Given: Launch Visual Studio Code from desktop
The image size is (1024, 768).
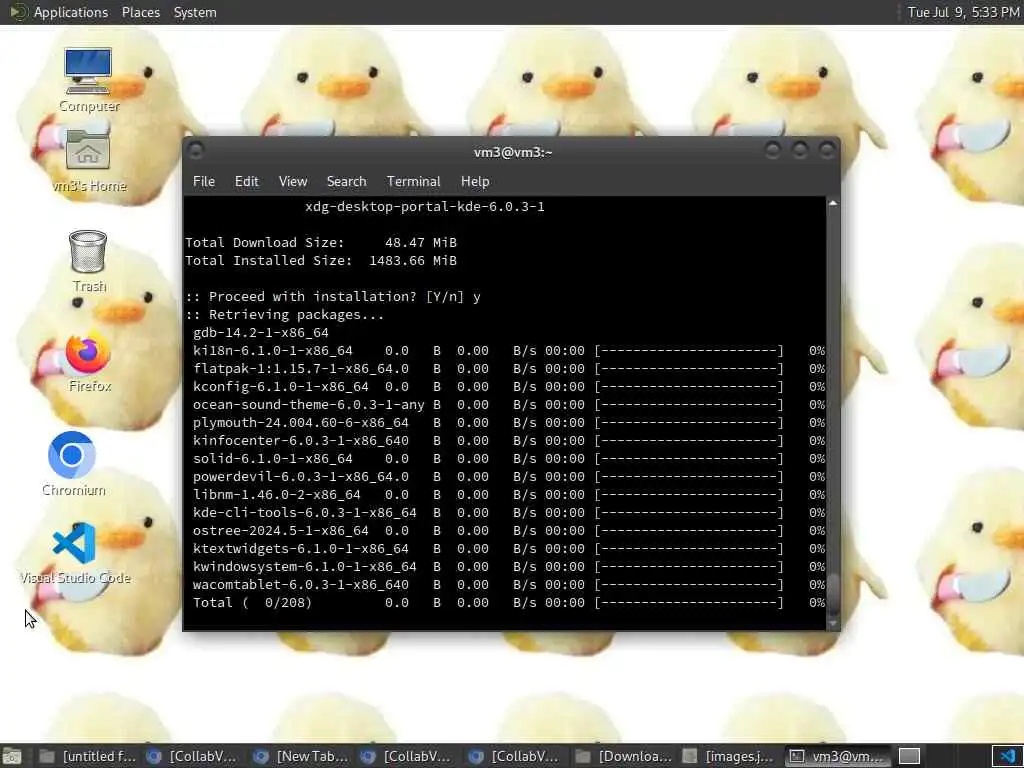Looking at the screenshot, I should (x=74, y=553).
